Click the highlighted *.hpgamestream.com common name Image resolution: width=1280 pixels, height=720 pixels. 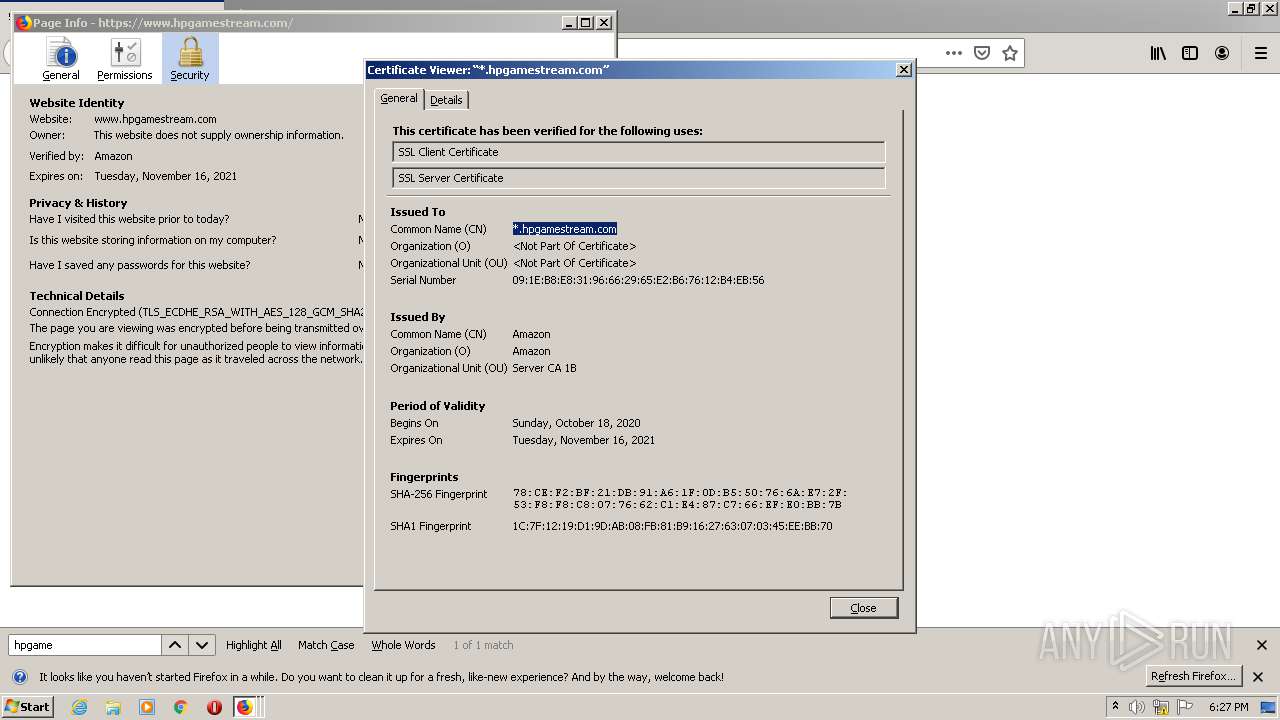tap(565, 229)
